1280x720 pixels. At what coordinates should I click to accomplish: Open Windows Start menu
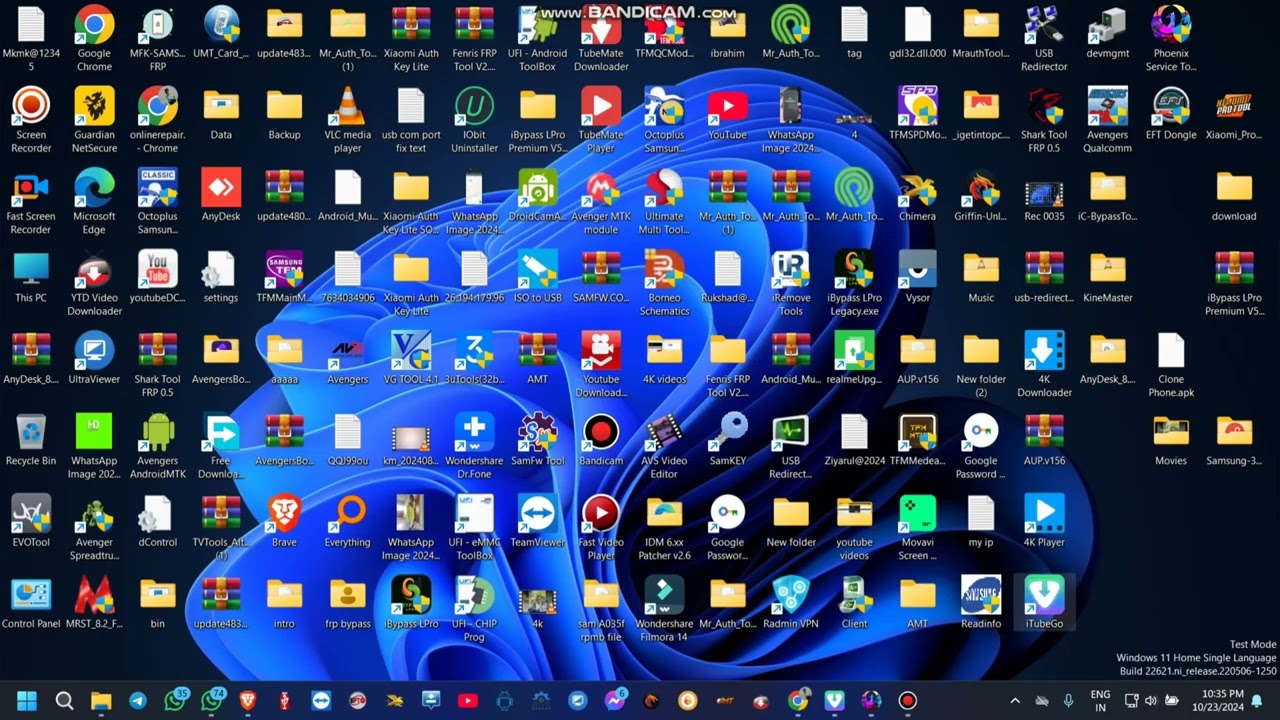27,701
